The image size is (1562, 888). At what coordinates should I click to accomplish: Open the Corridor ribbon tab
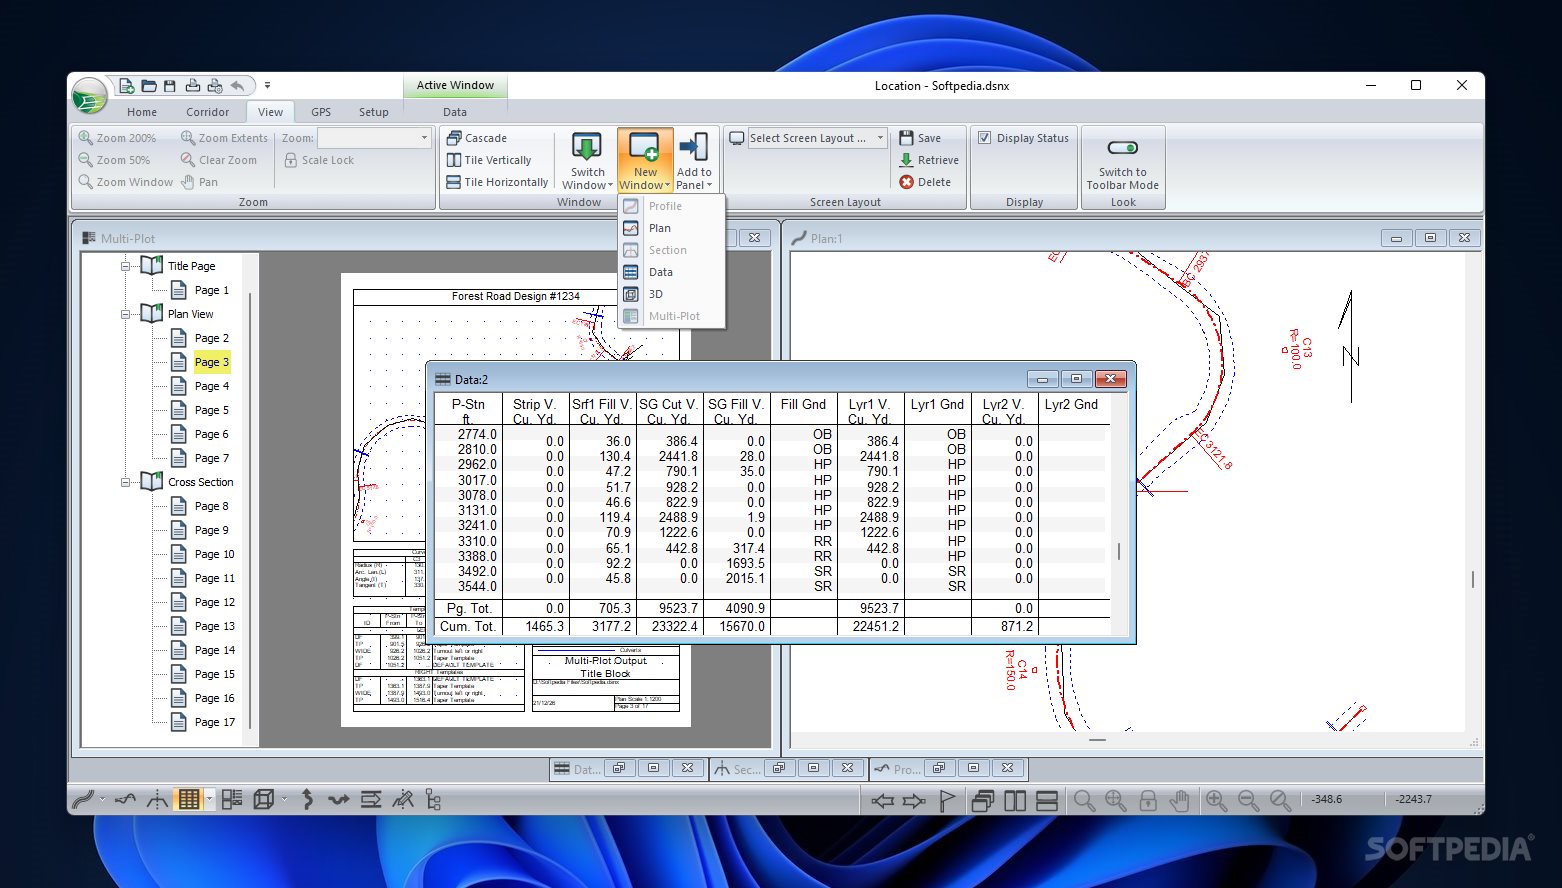point(207,112)
